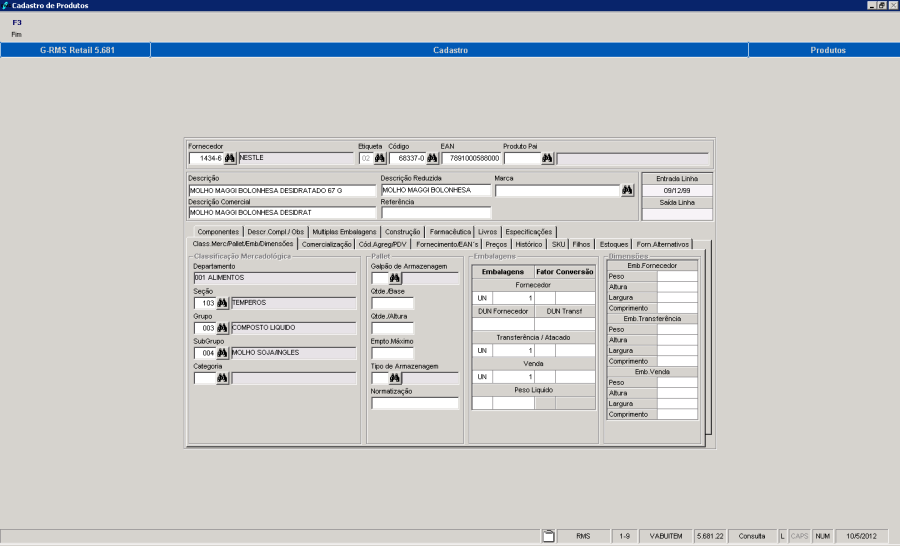Open Marca lookup binoculars icon

[x=627, y=190]
